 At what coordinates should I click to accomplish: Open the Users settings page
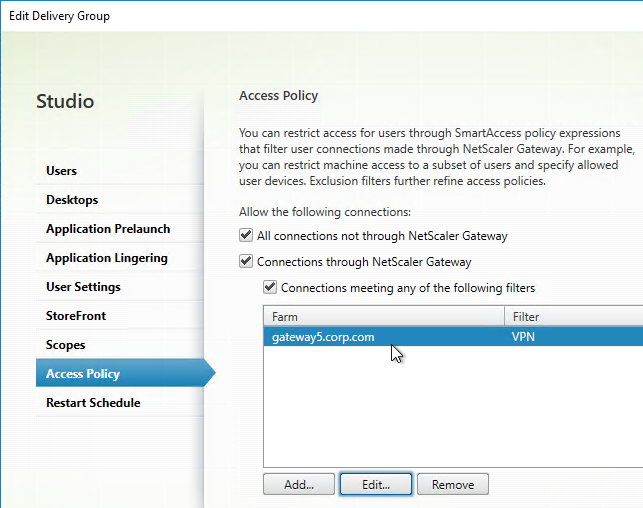point(119,171)
